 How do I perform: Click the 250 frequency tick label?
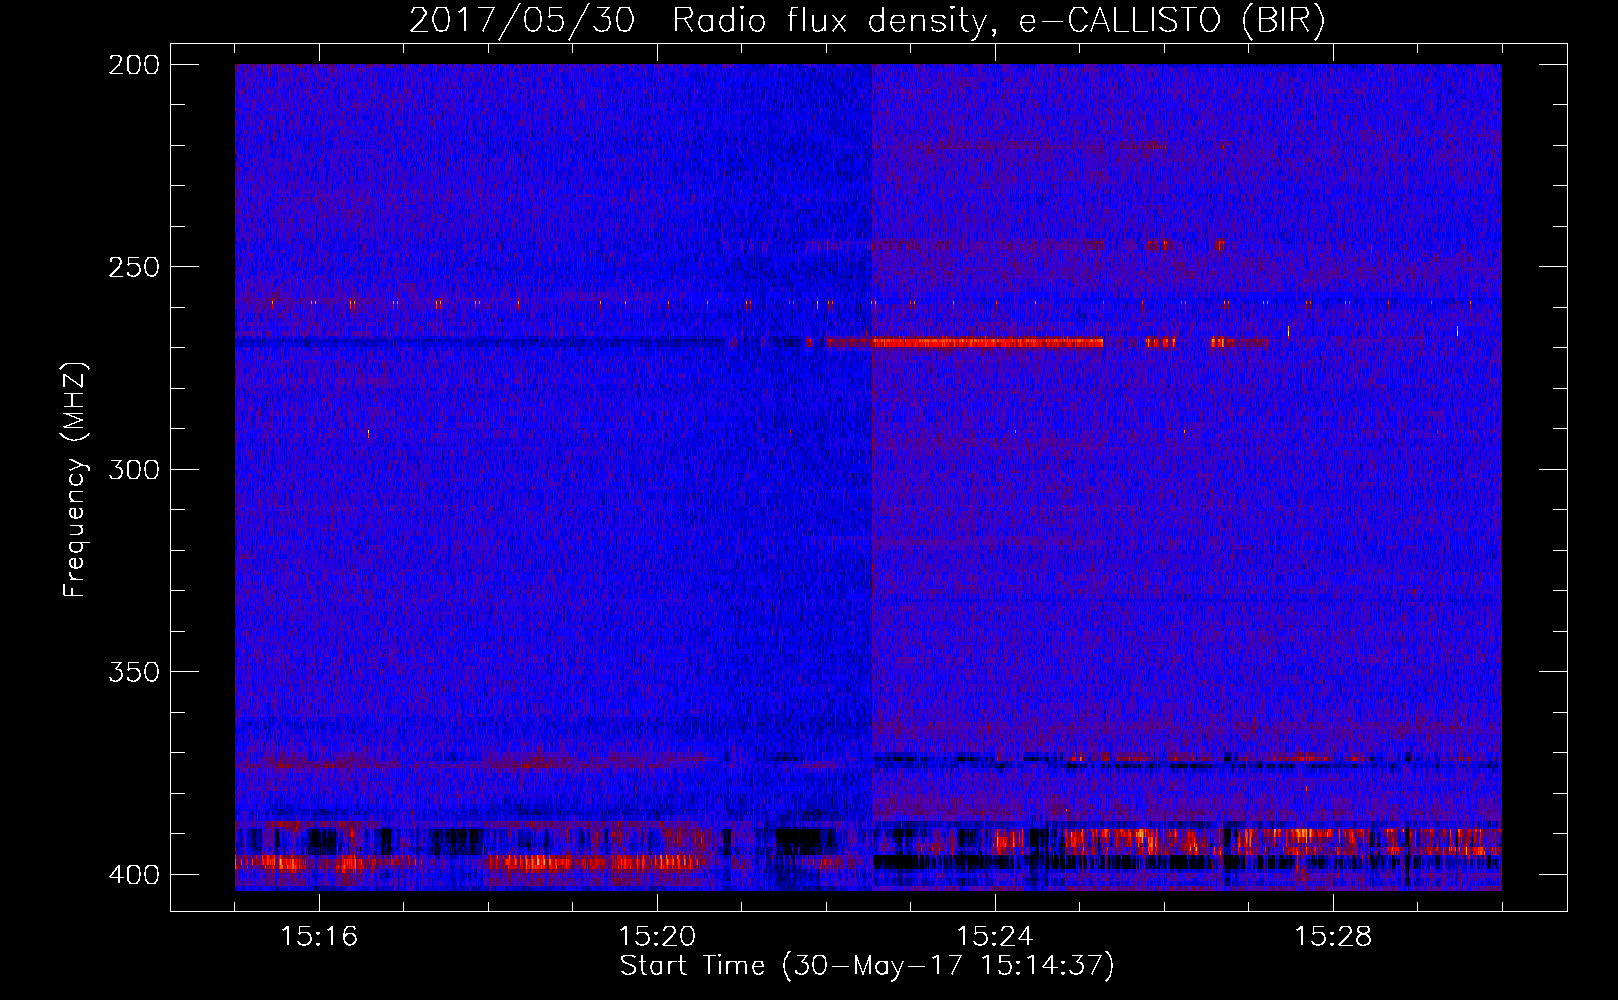133,267
